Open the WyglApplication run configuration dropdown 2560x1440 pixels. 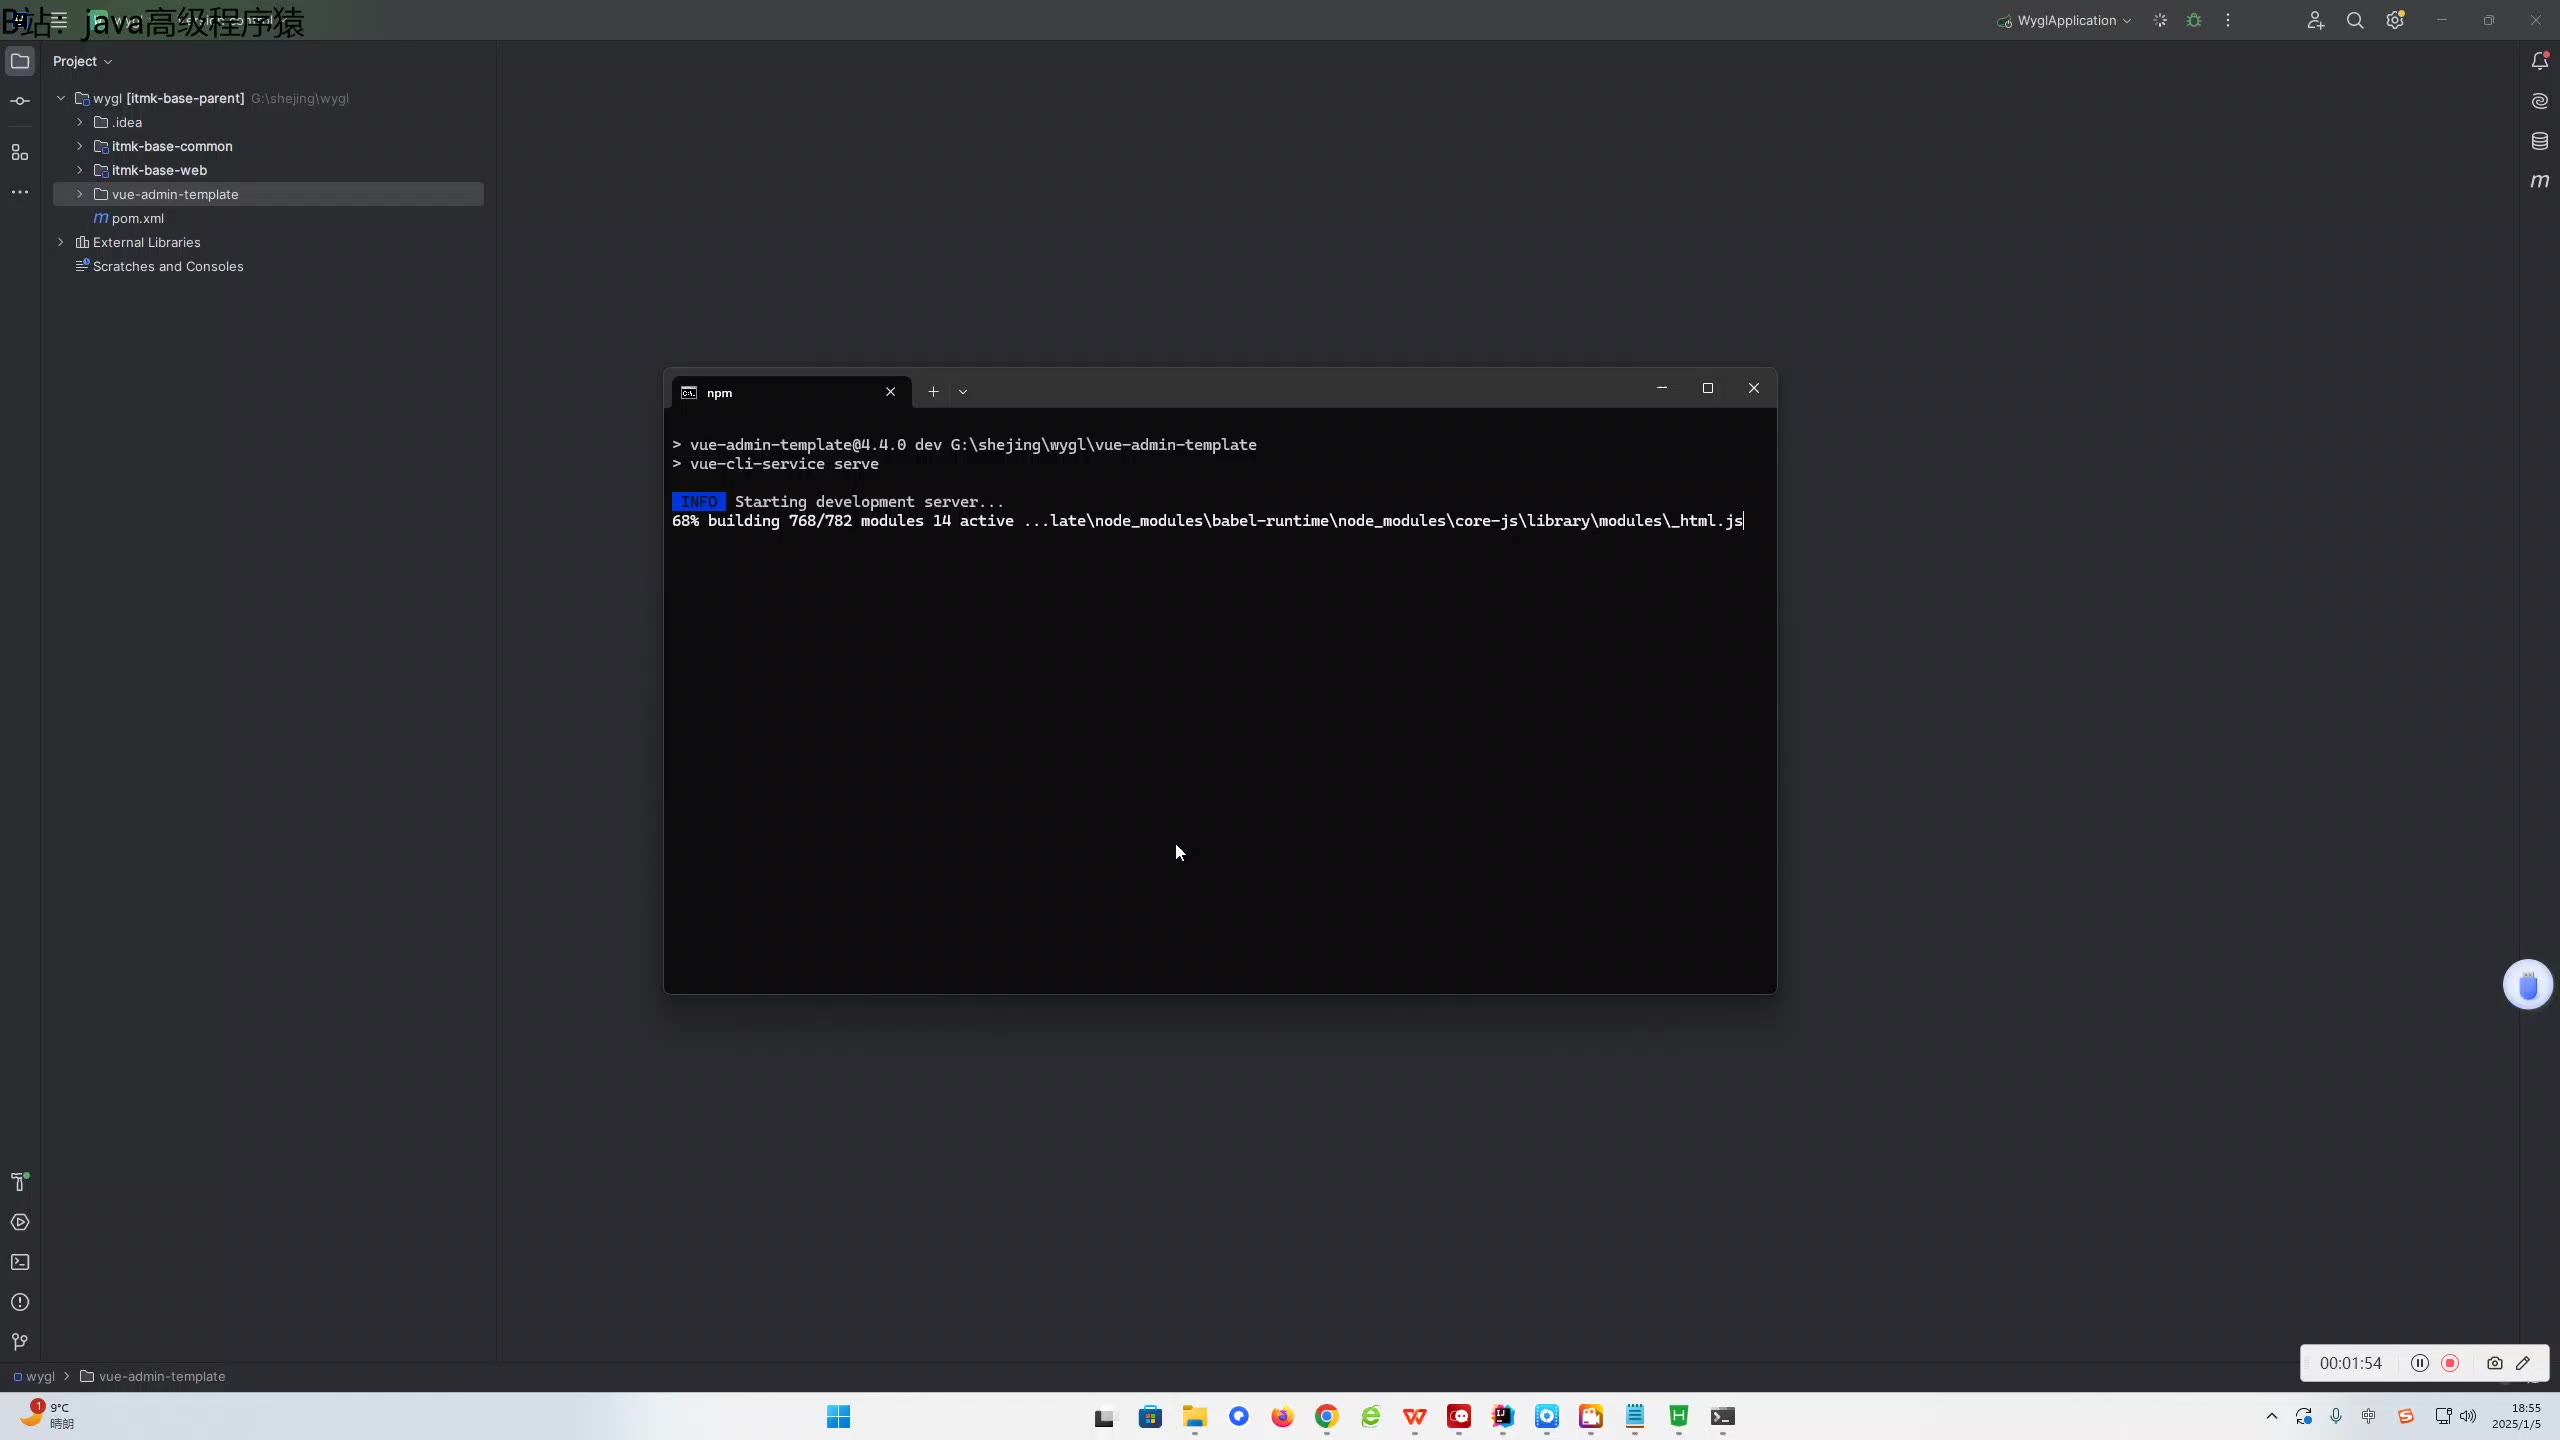(x=2066, y=20)
